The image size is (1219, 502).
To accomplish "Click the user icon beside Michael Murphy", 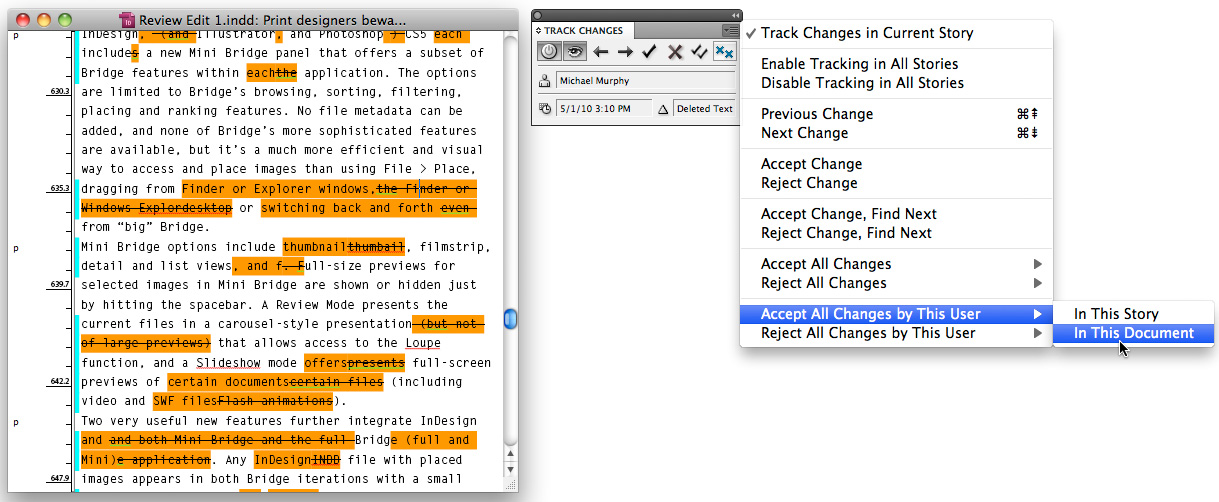I will (544, 81).
